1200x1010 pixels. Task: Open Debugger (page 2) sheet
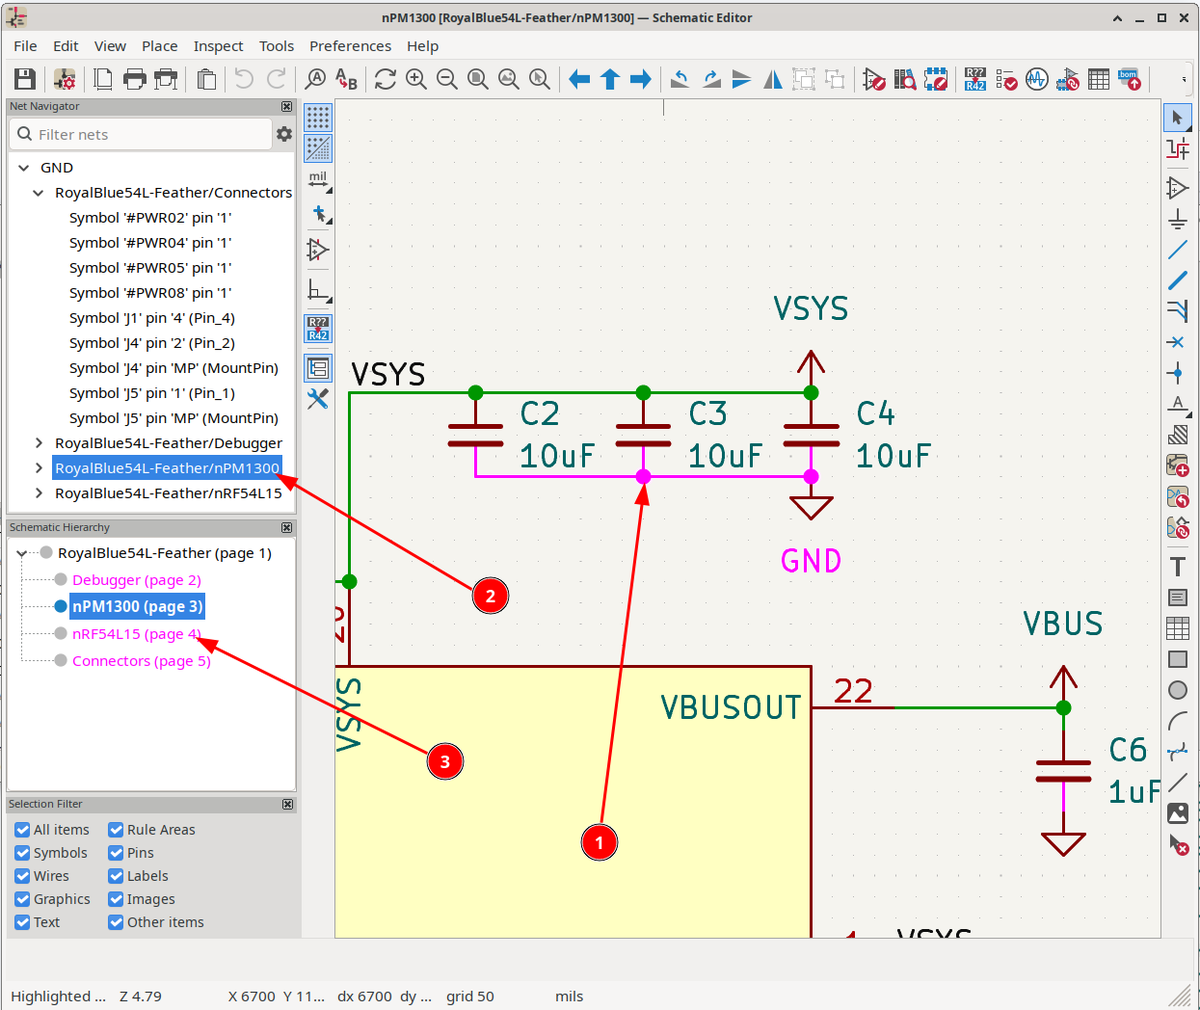pos(136,580)
